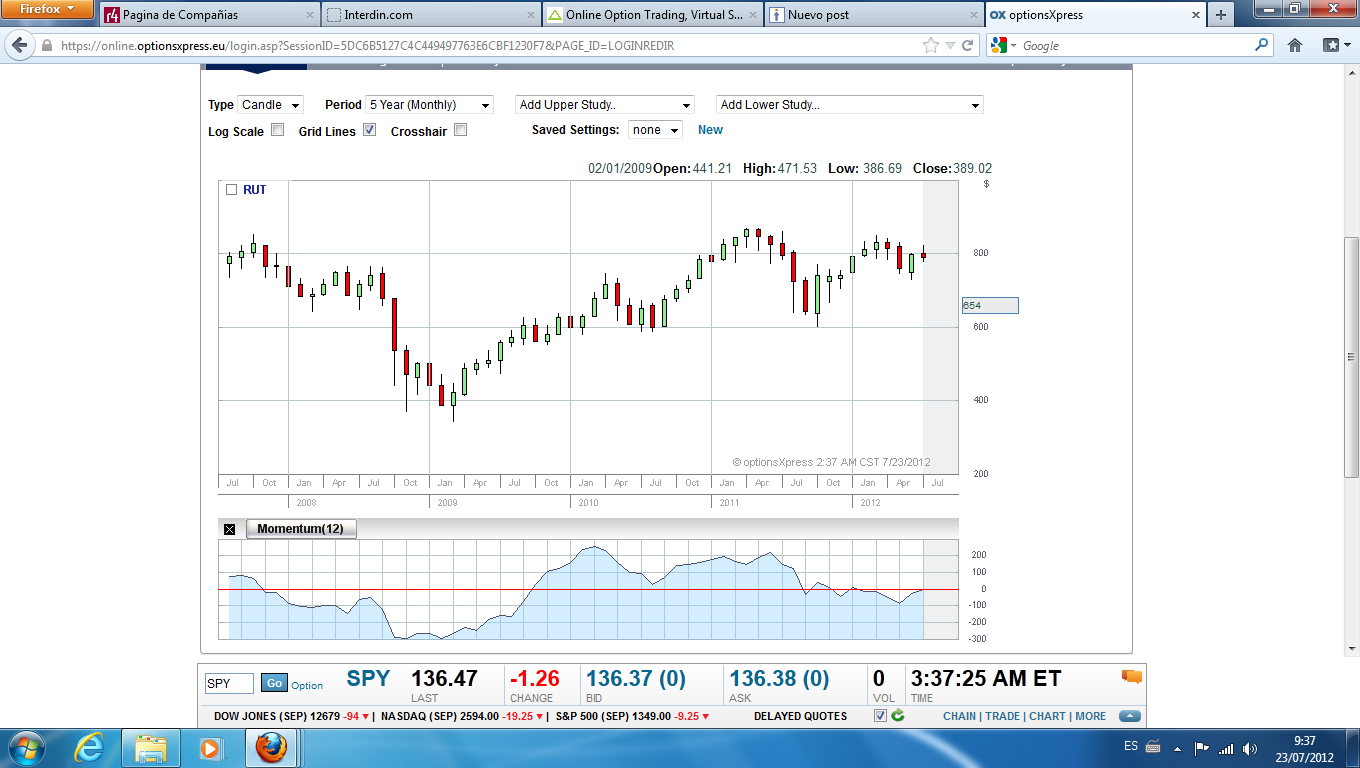The image size is (1360, 768).
Task: Open the MORE link in quote bar
Action: 1090,716
